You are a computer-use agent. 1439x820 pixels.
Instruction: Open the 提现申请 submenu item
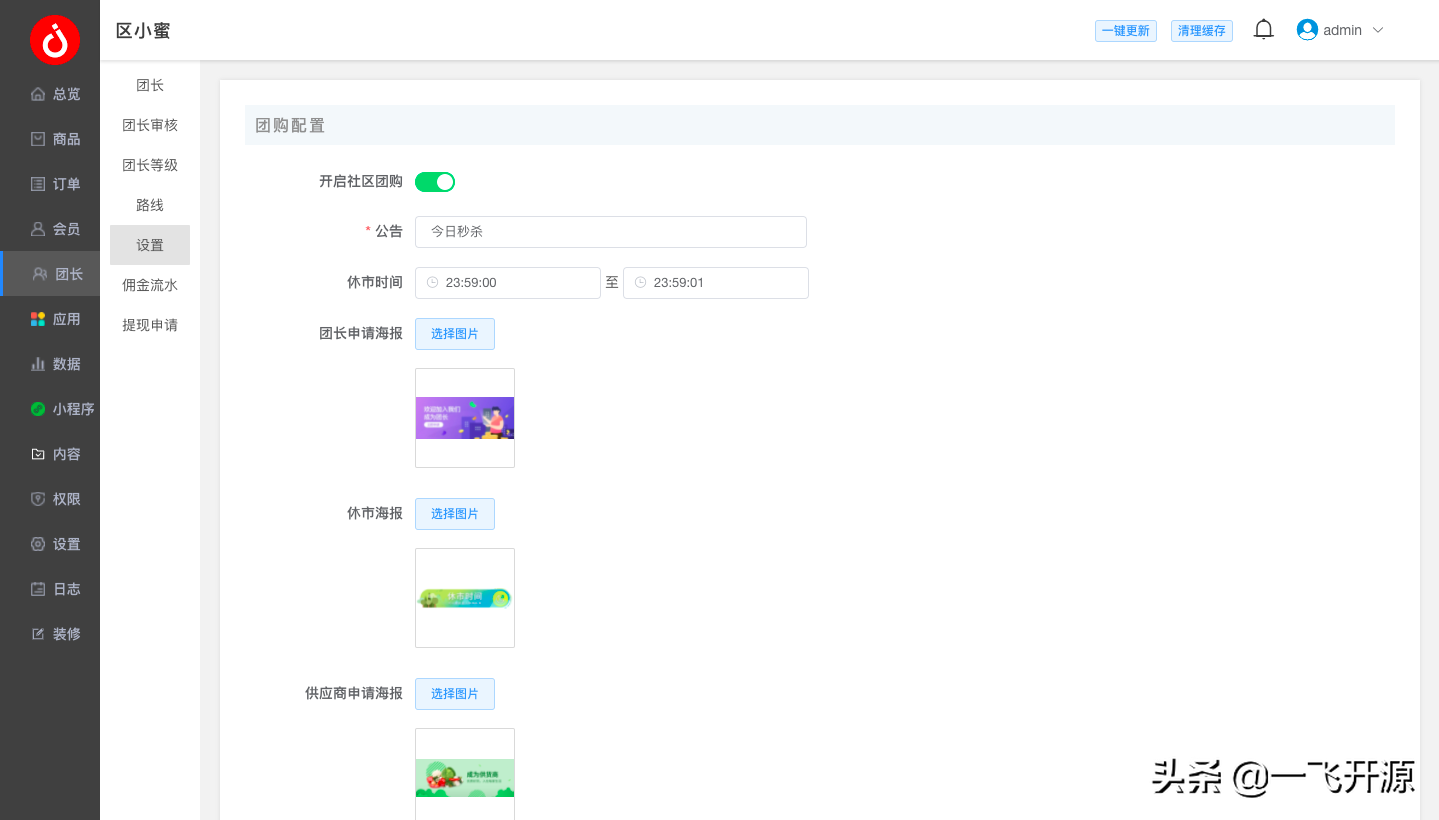(150, 325)
